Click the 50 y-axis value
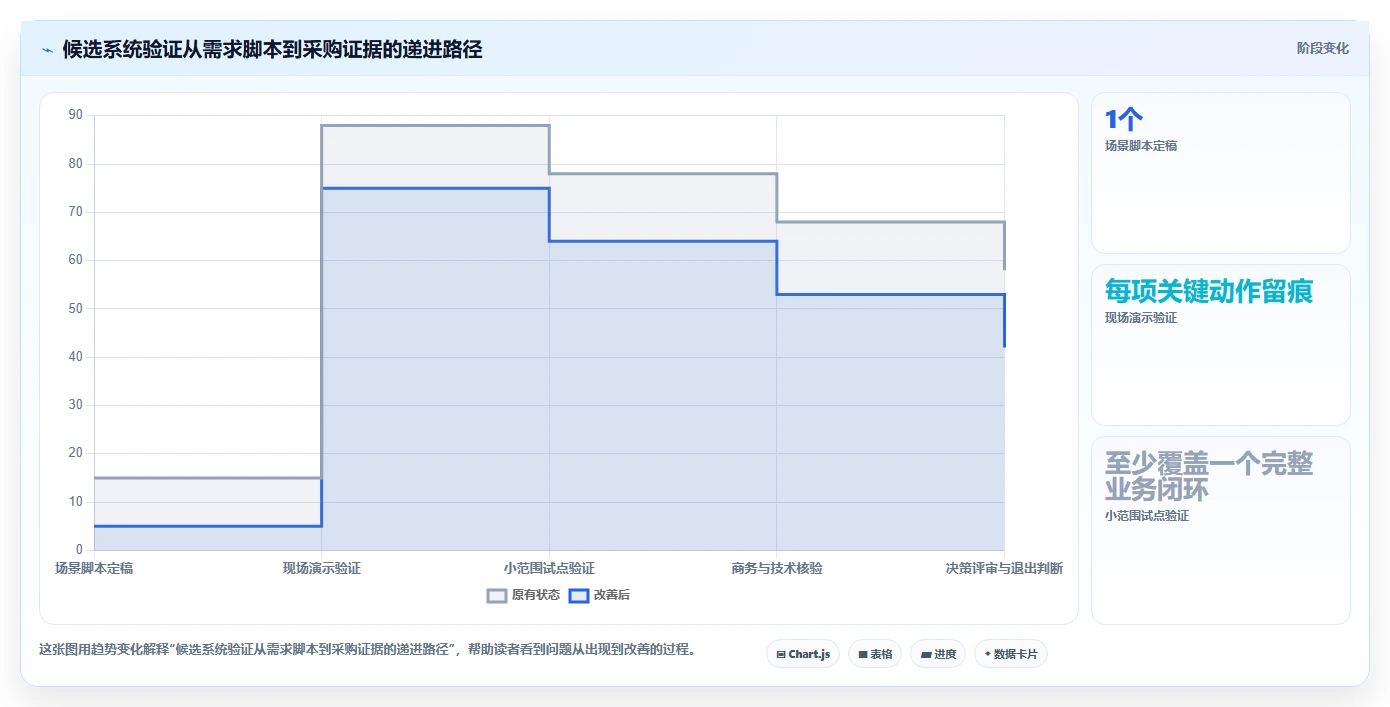This screenshot has height=707, width=1390. point(76,308)
